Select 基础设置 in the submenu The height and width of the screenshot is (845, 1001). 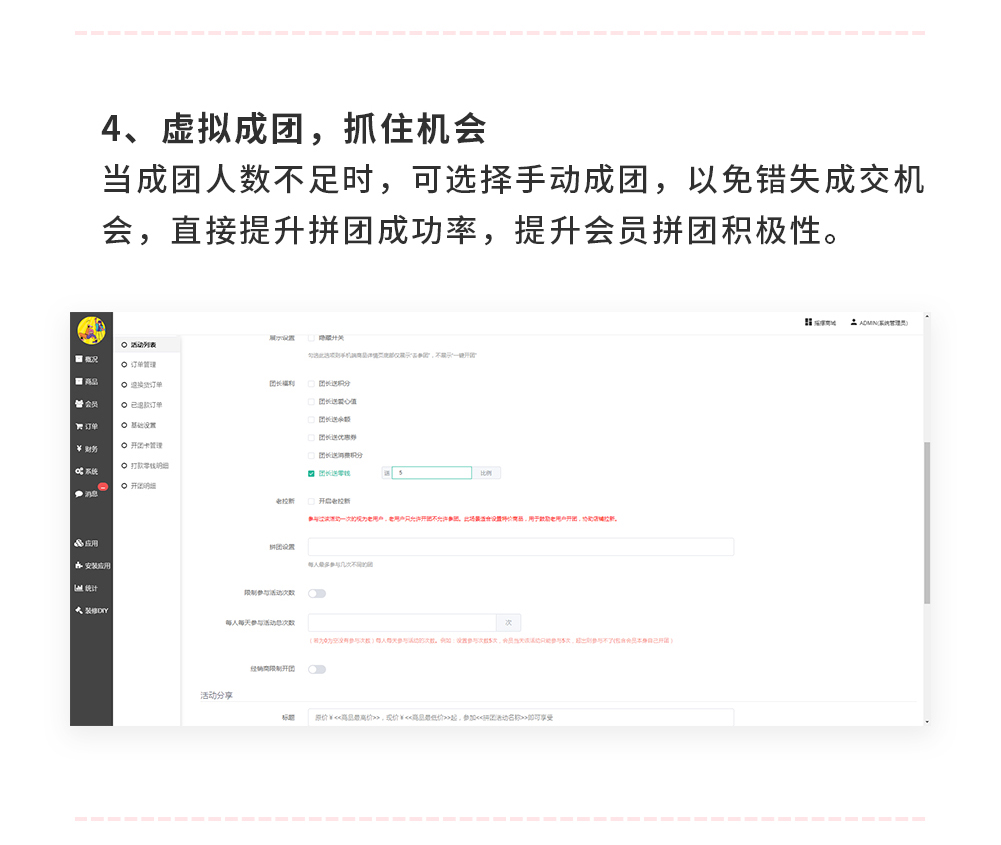tap(143, 425)
